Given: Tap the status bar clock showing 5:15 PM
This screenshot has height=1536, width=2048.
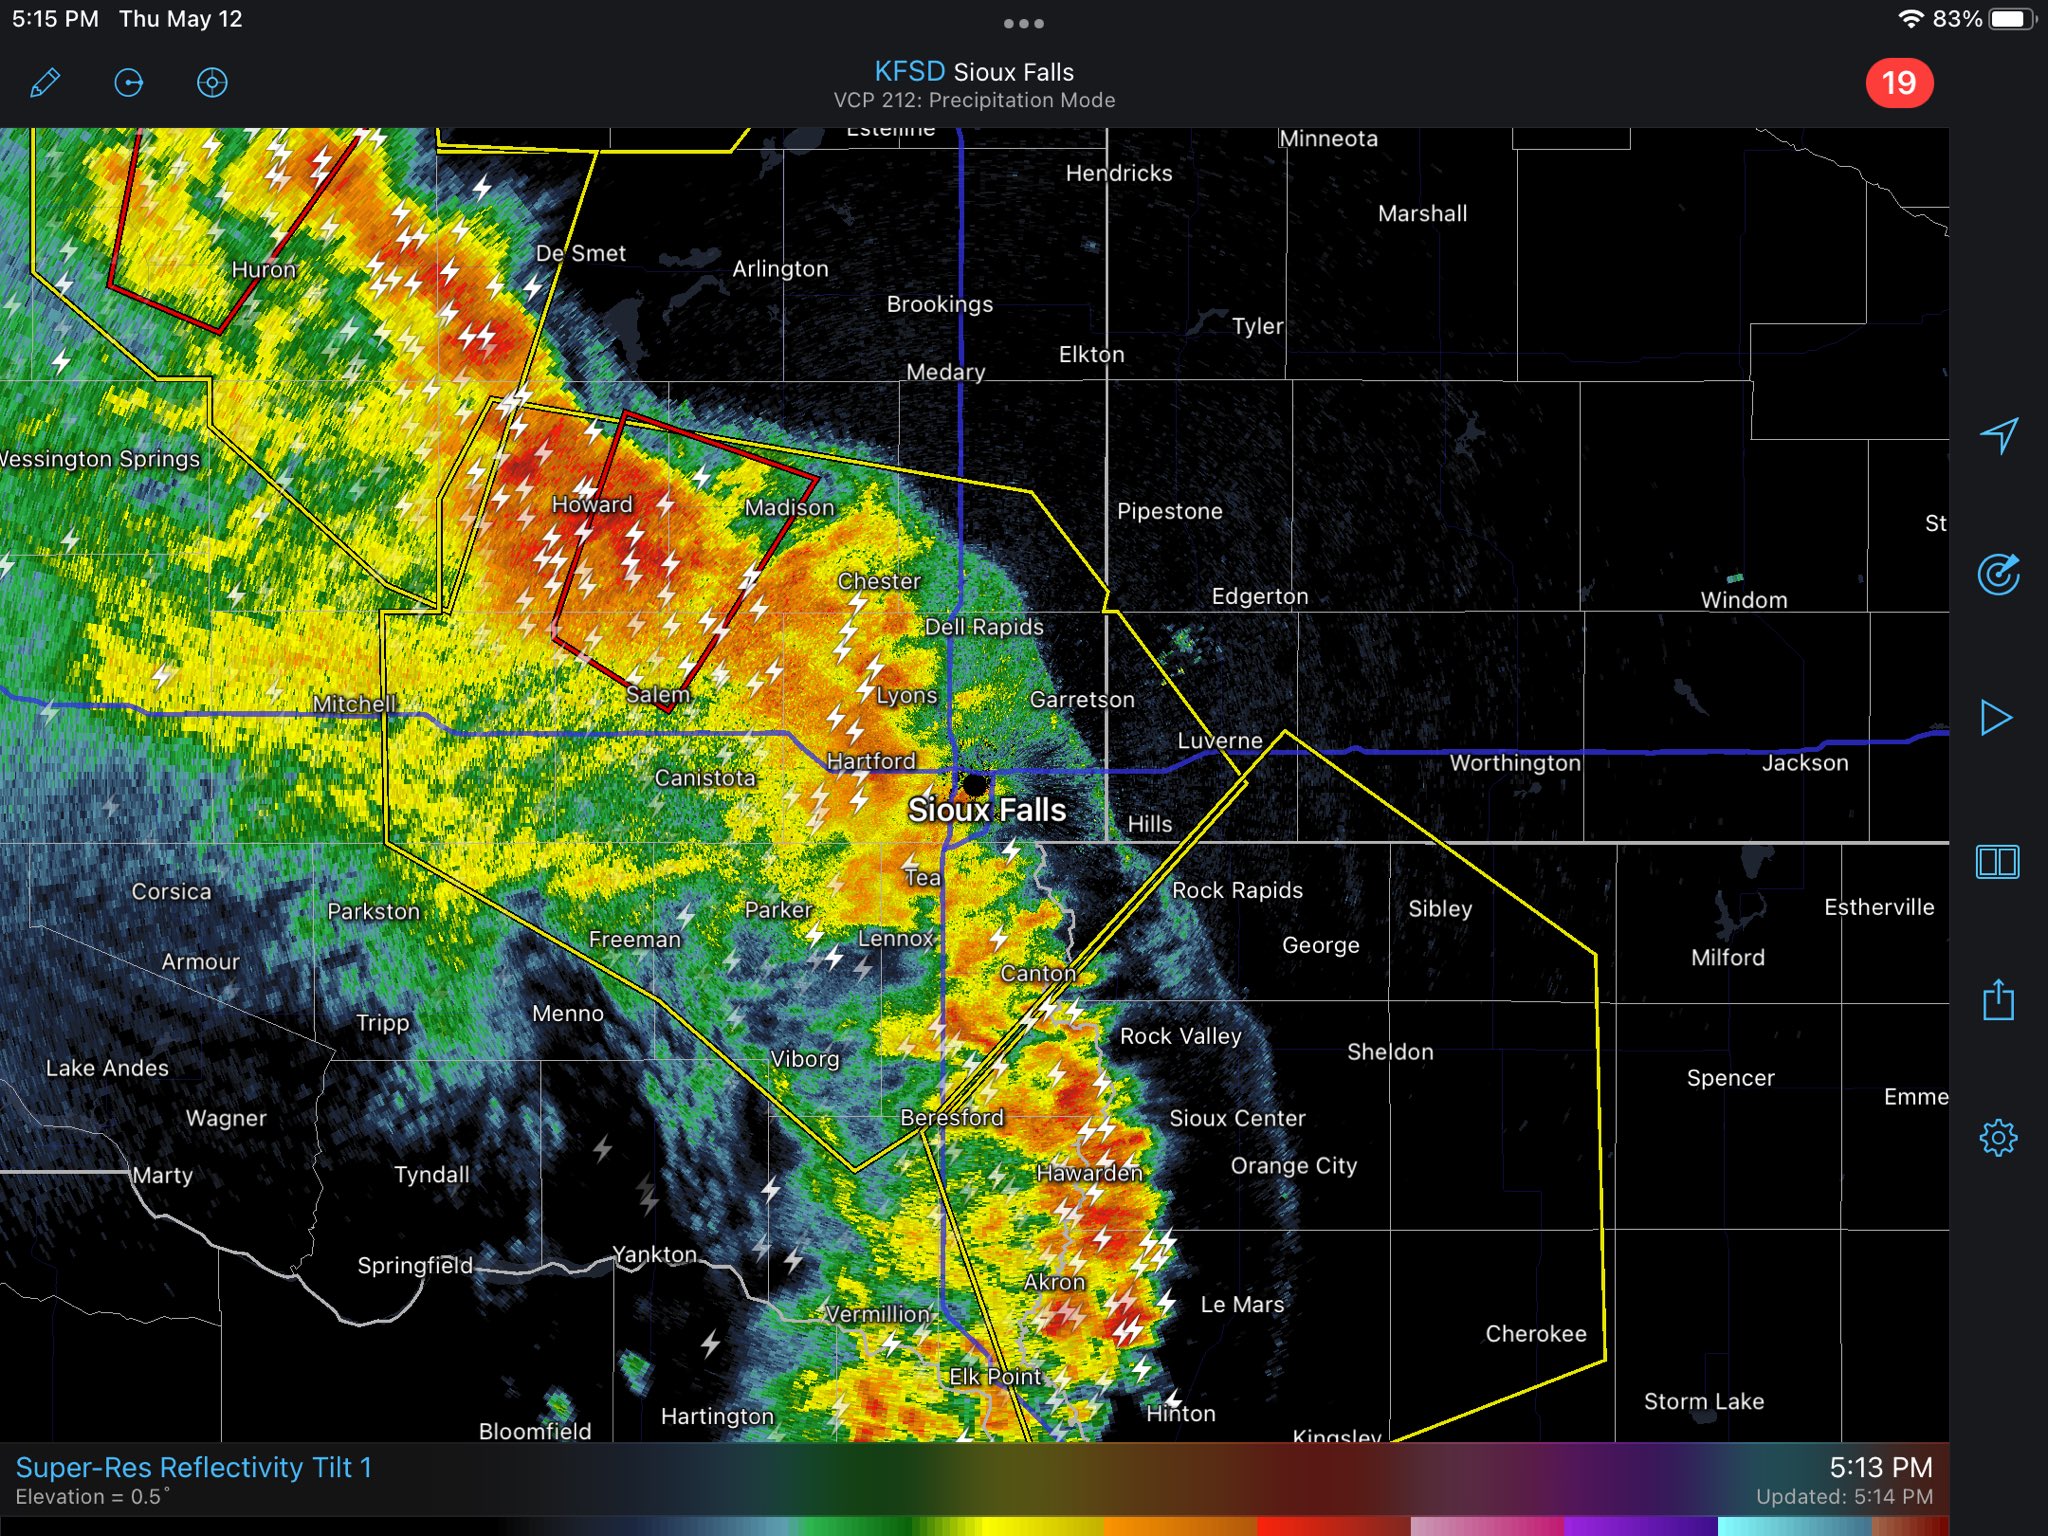Looking at the screenshot, I should coord(50,17).
